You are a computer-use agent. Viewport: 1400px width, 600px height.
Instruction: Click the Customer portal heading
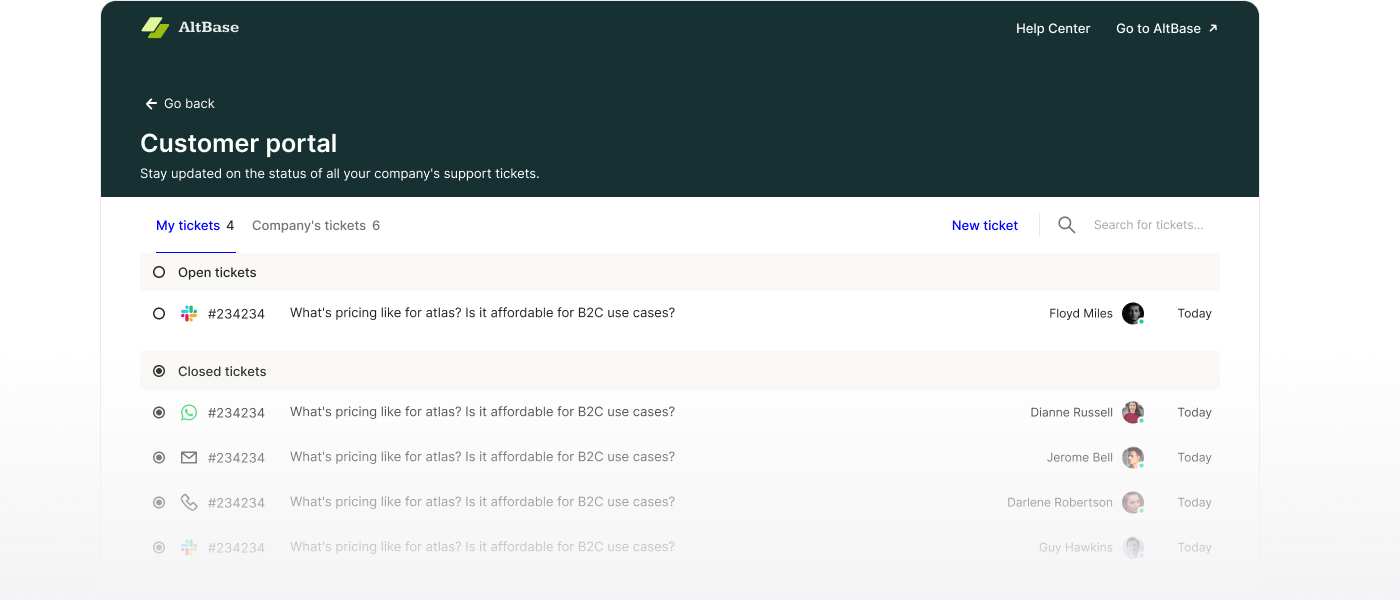[239, 143]
